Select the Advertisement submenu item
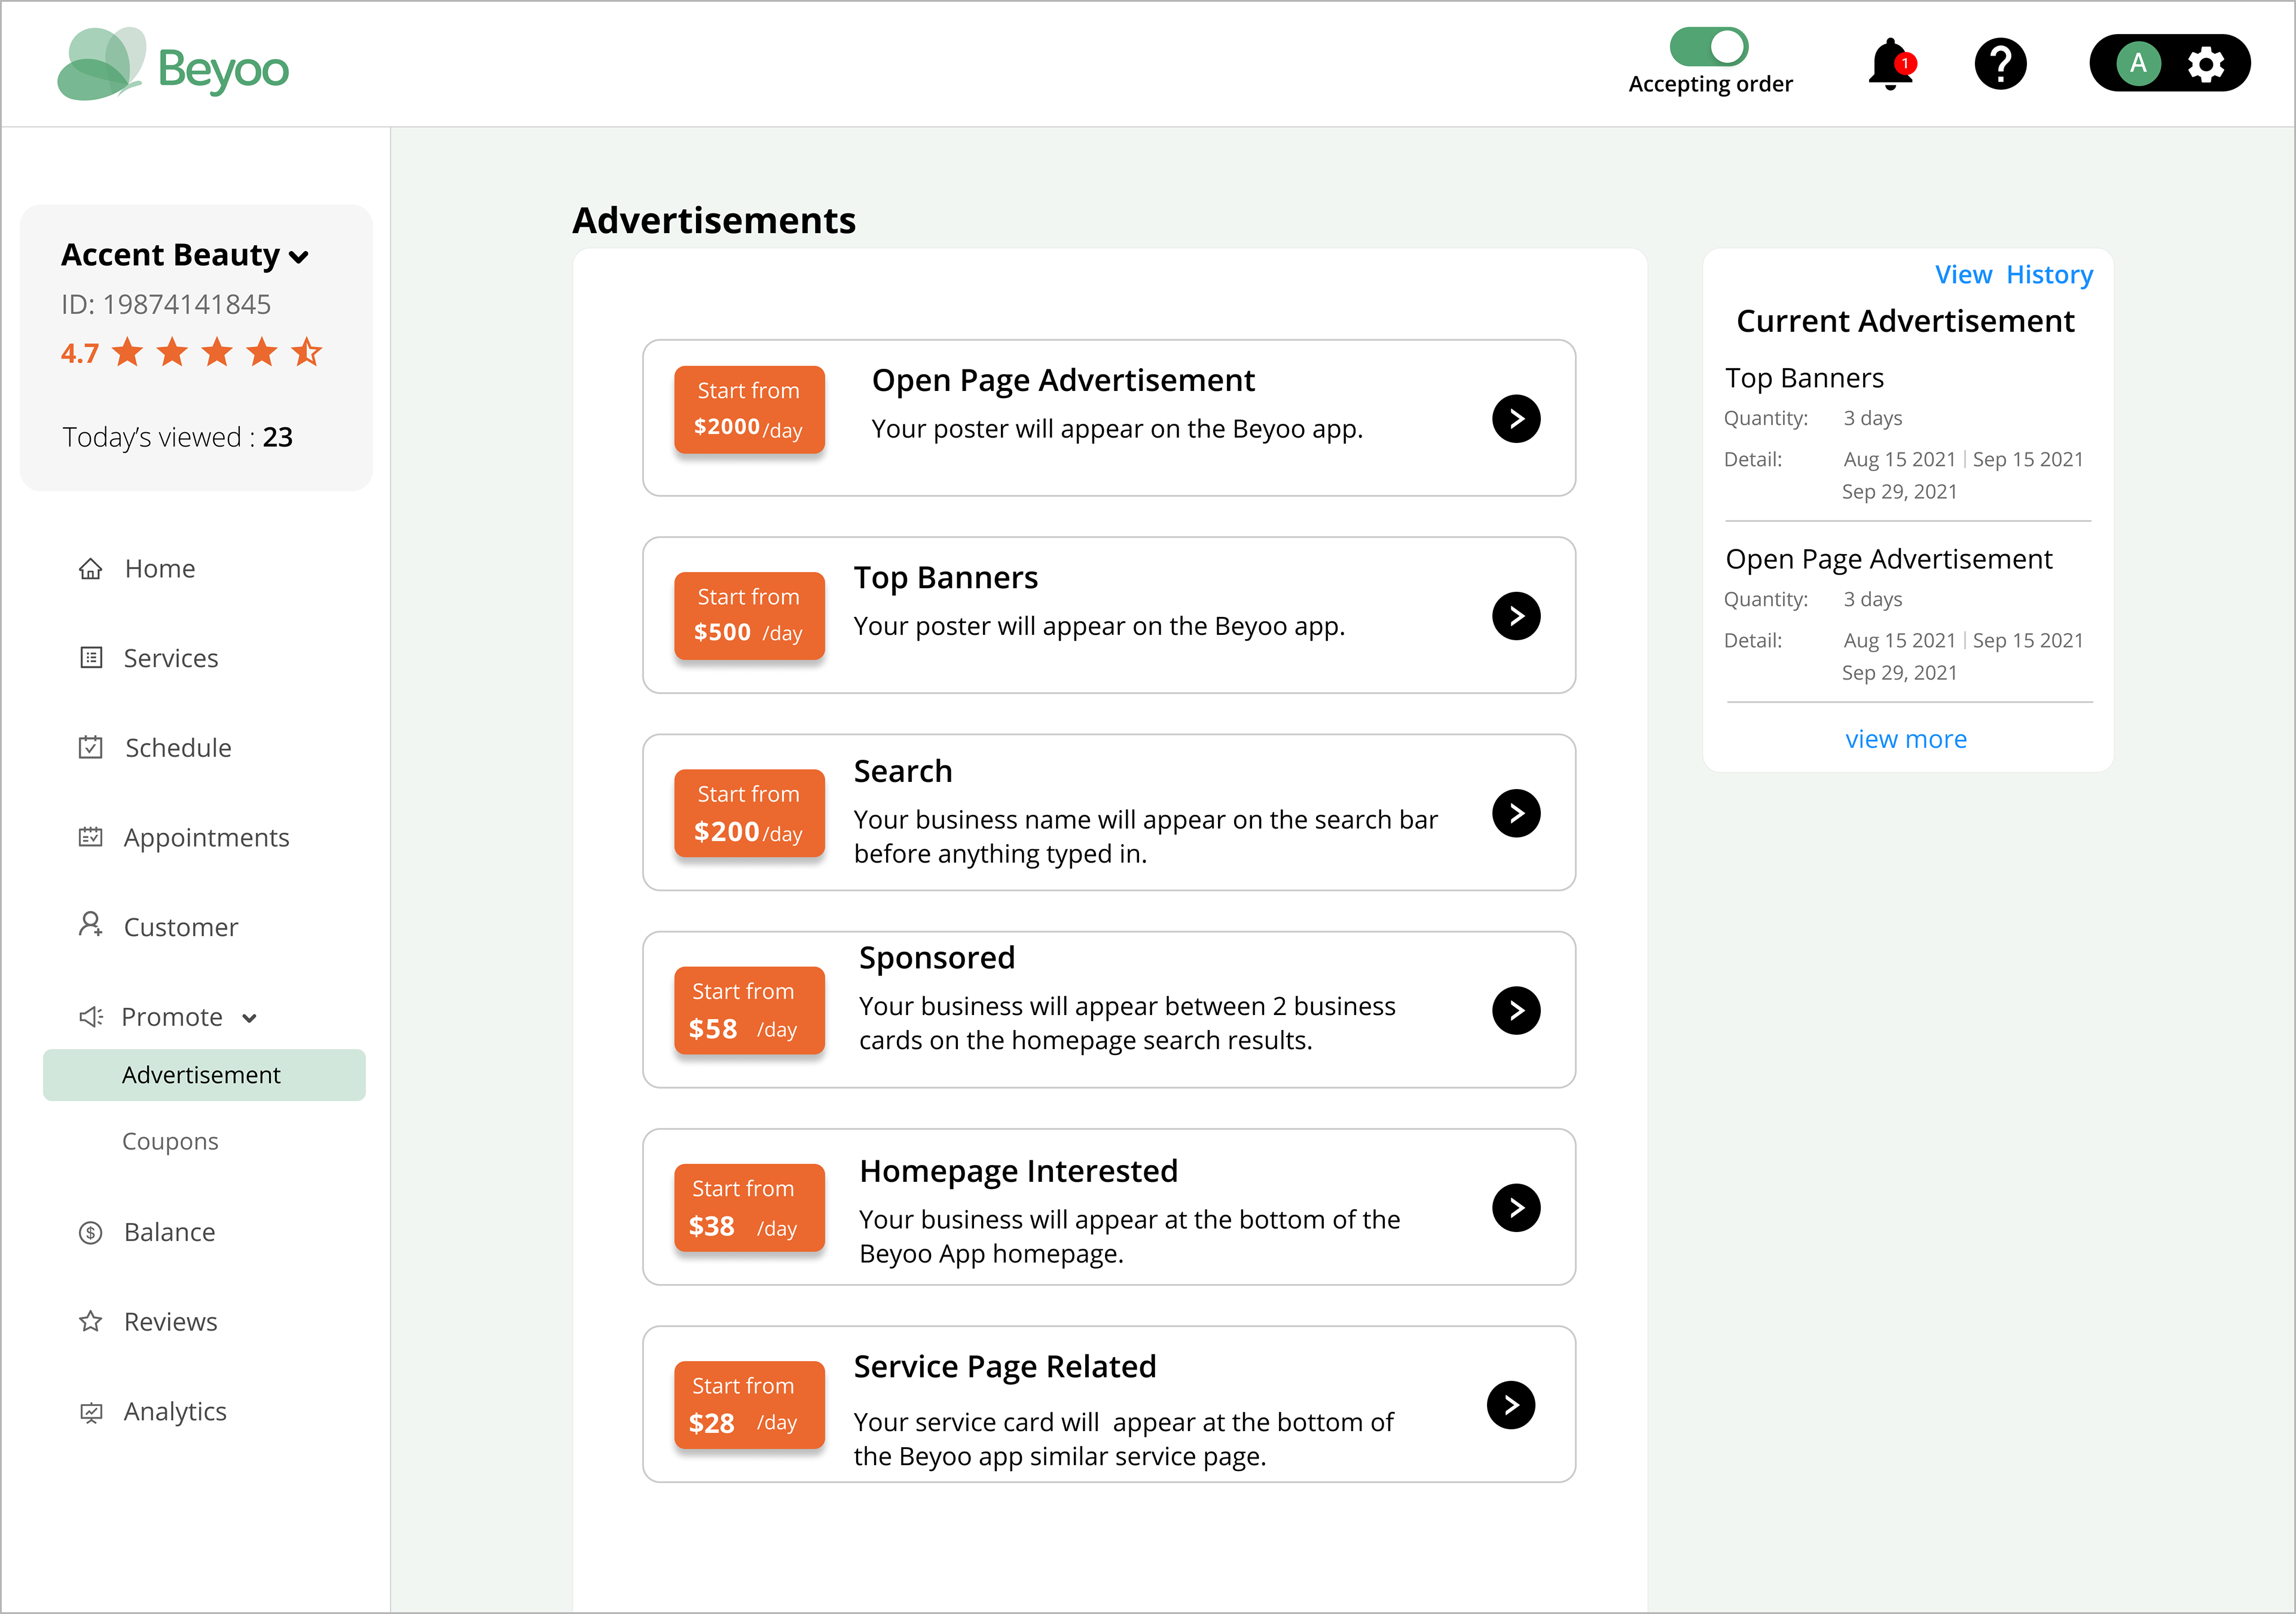This screenshot has height=1614, width=2296. pyautogui.click(x=204, y=1075)
